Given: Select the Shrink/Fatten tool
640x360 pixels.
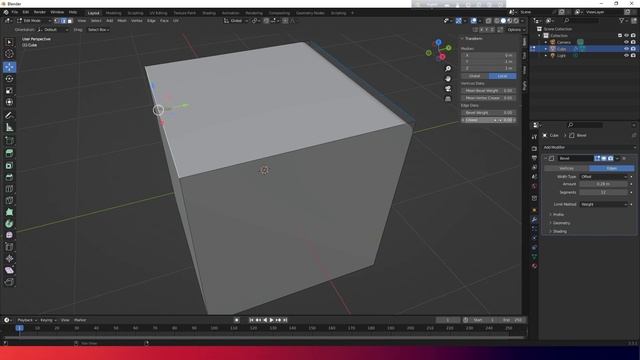Looking at the screenshot, I should point(9,259).
